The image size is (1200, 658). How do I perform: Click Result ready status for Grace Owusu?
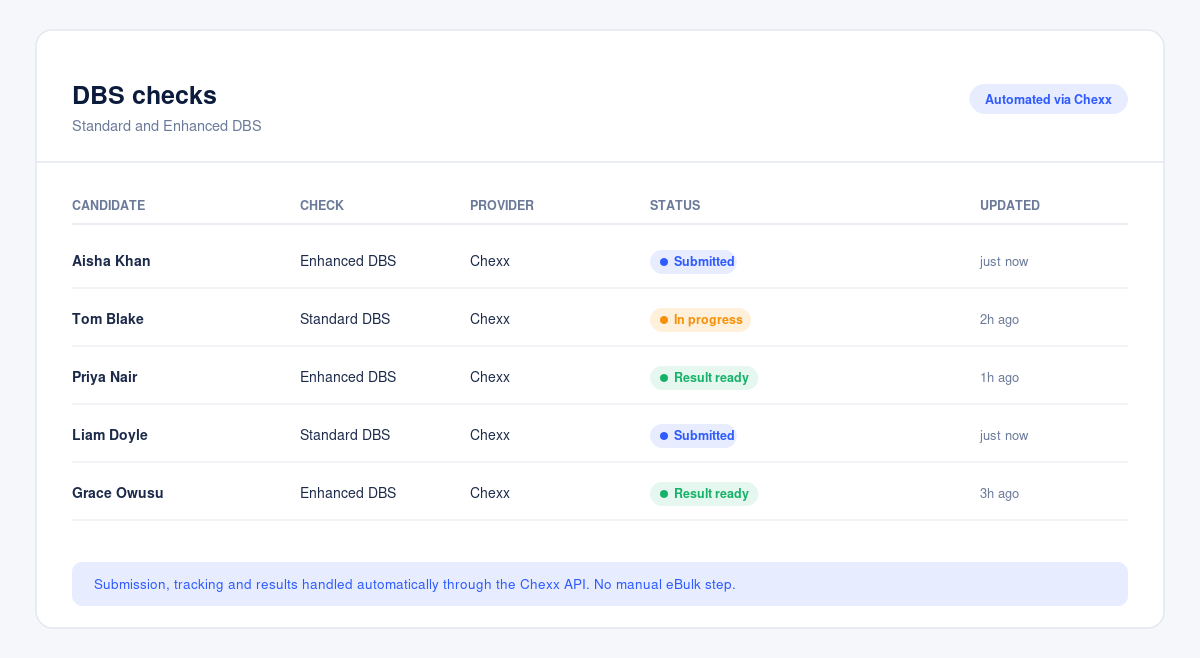tap(704, 494)
